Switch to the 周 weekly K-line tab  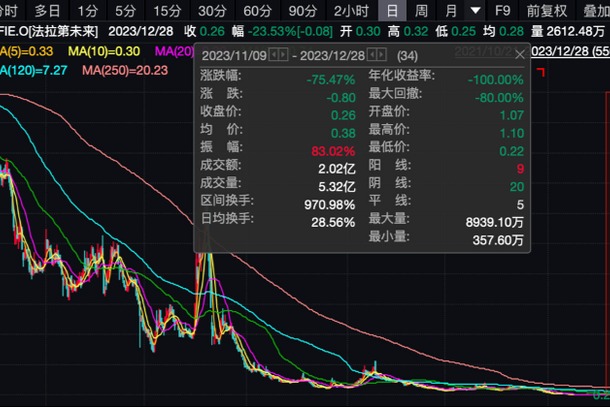pyautogui.click(x=421, y=11)
